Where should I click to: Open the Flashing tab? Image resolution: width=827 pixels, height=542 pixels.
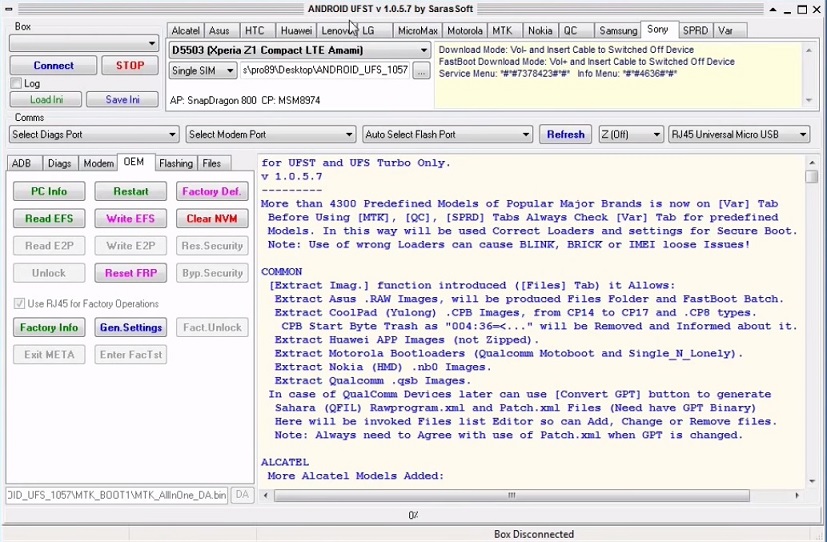click(176, 163)
